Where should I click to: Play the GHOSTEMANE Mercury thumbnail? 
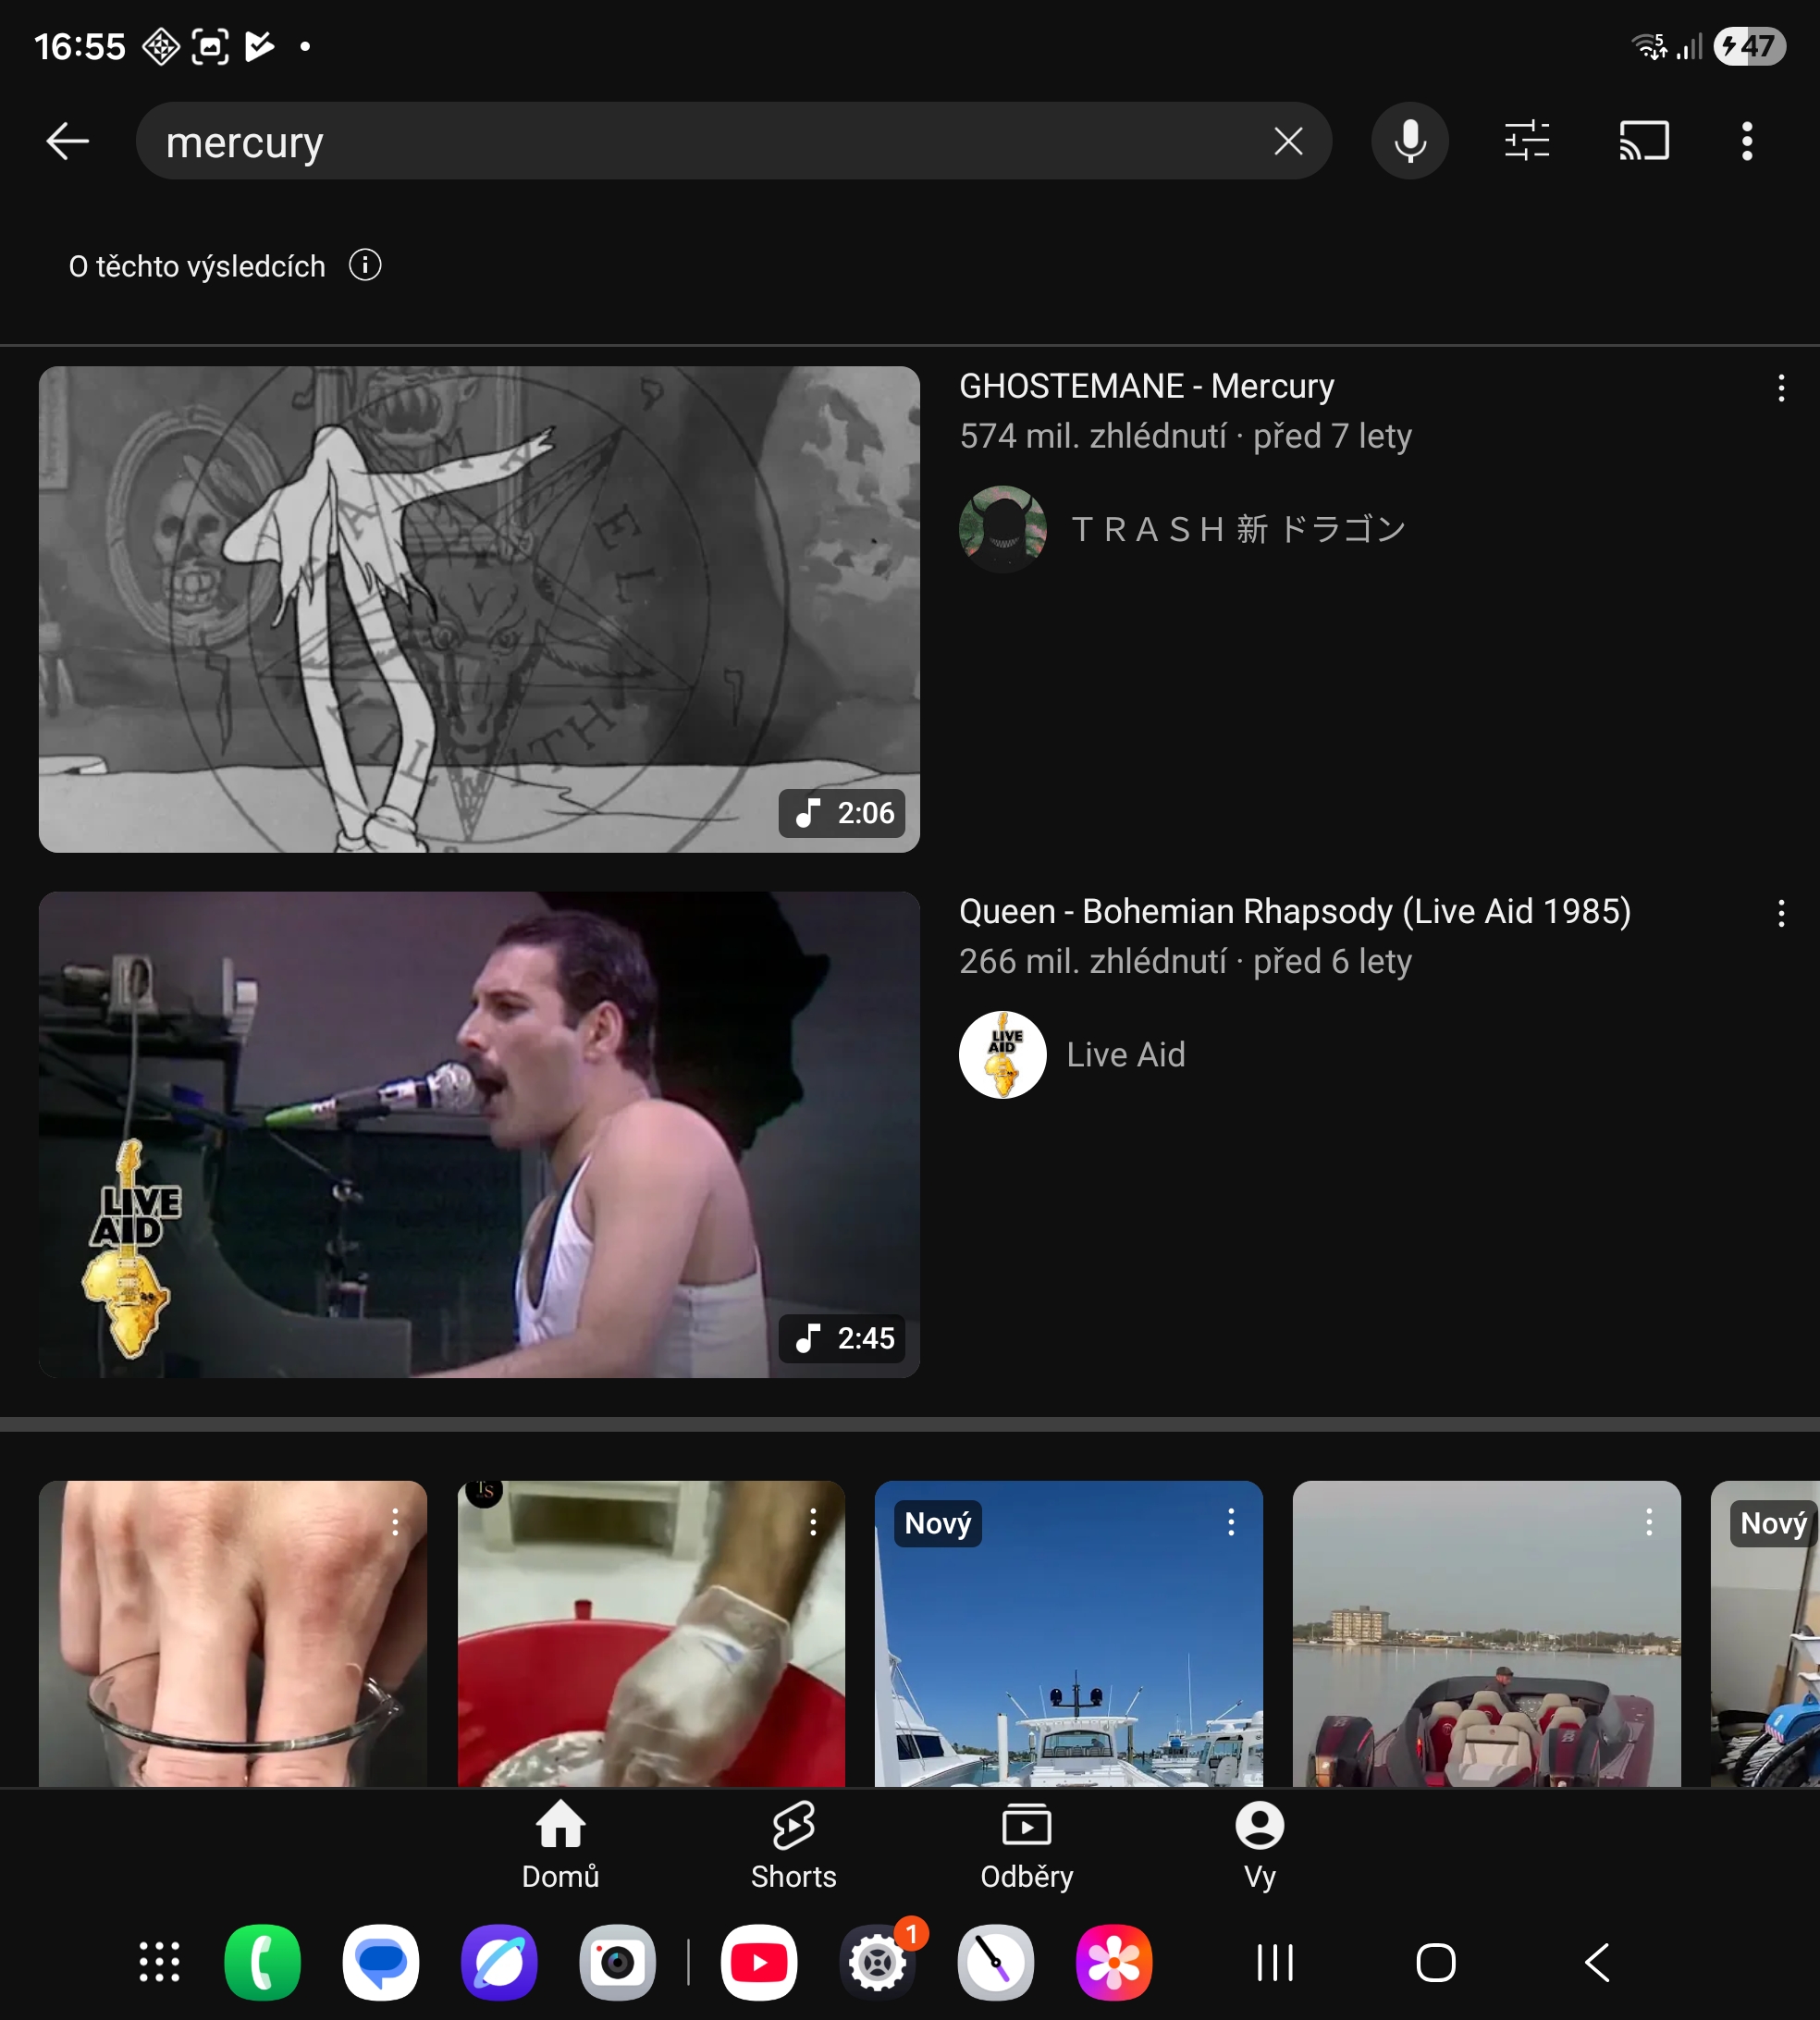pyautogui.click(x=479, y=609)
